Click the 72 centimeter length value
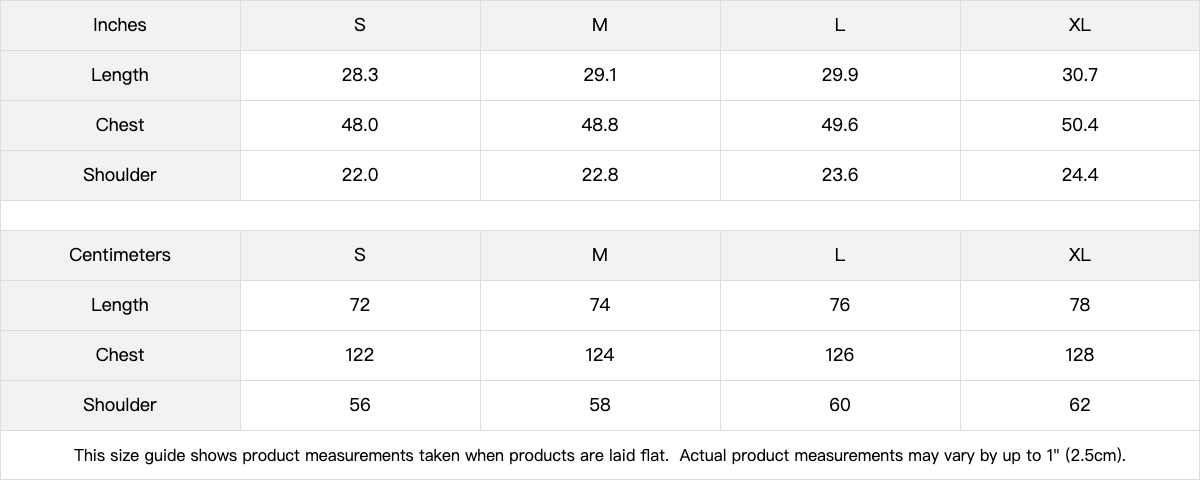The height and width of the screenshot is (480, 1200). pyautogui.click(x=360, y=305)
